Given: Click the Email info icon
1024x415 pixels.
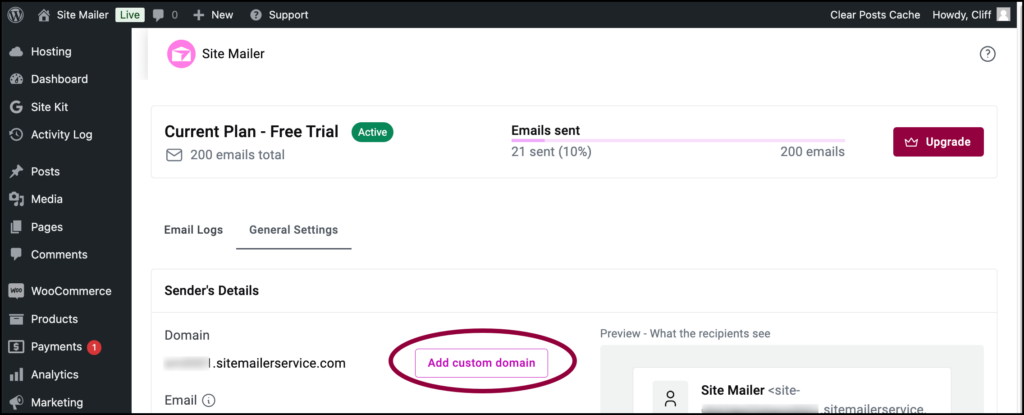Looking at the screenshot, I should (x=209, y=401).
